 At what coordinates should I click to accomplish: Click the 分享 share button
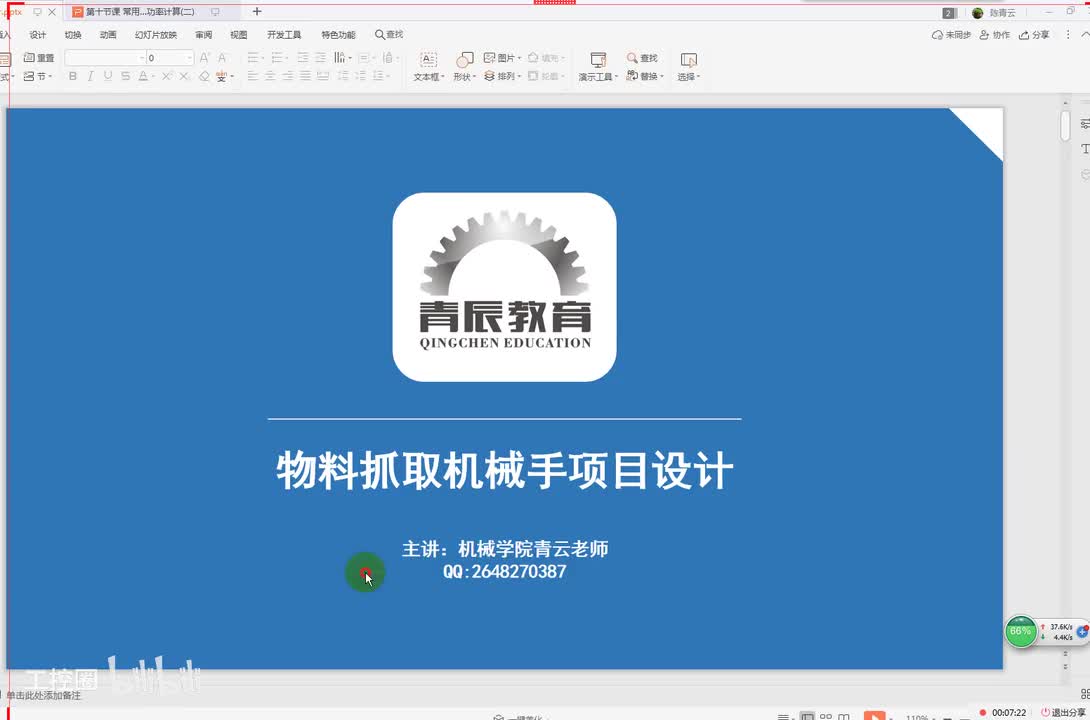click(1034, 35)
